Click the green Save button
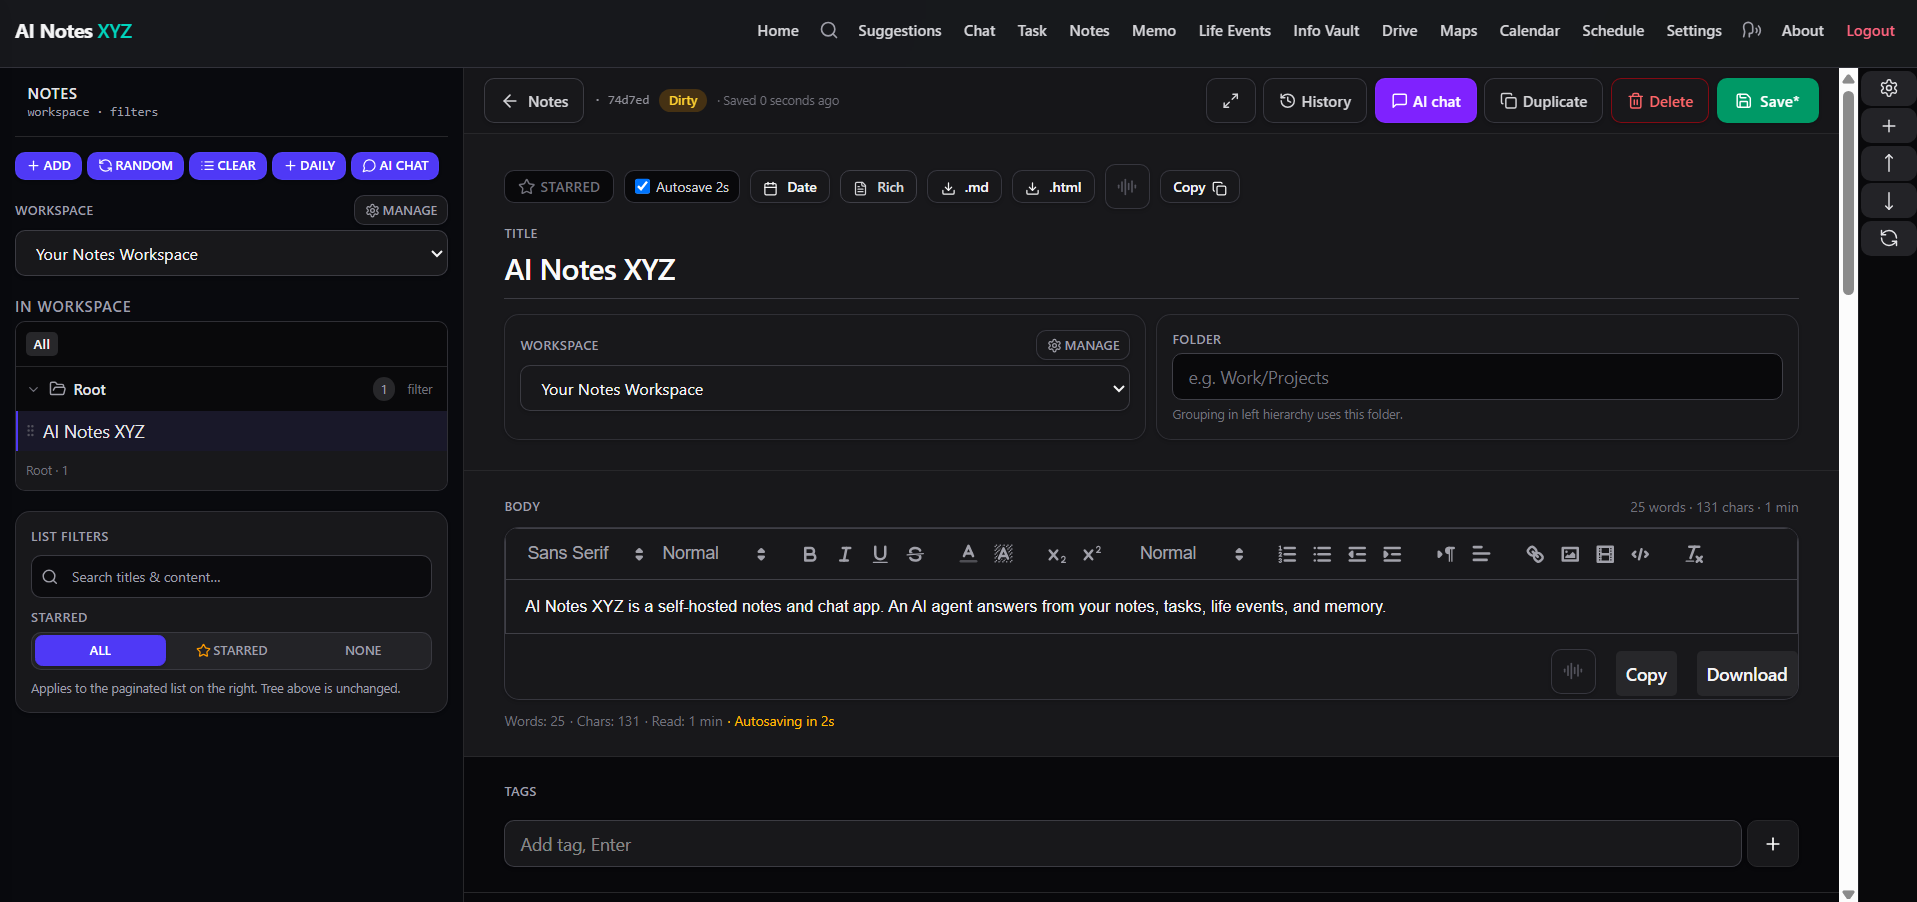The width and height of the screenshot is (1917, 902). [x=1767, y=100]
